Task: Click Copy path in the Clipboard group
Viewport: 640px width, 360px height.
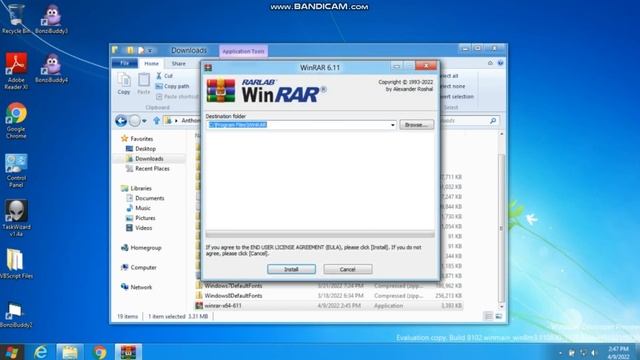Action: [x=172, y=86]
